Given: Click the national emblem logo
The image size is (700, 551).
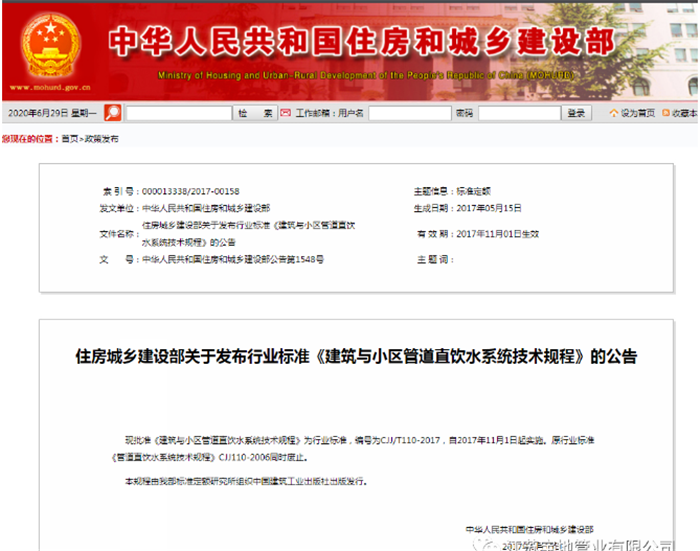Looking at the screenshot, I should coord(51,47).
